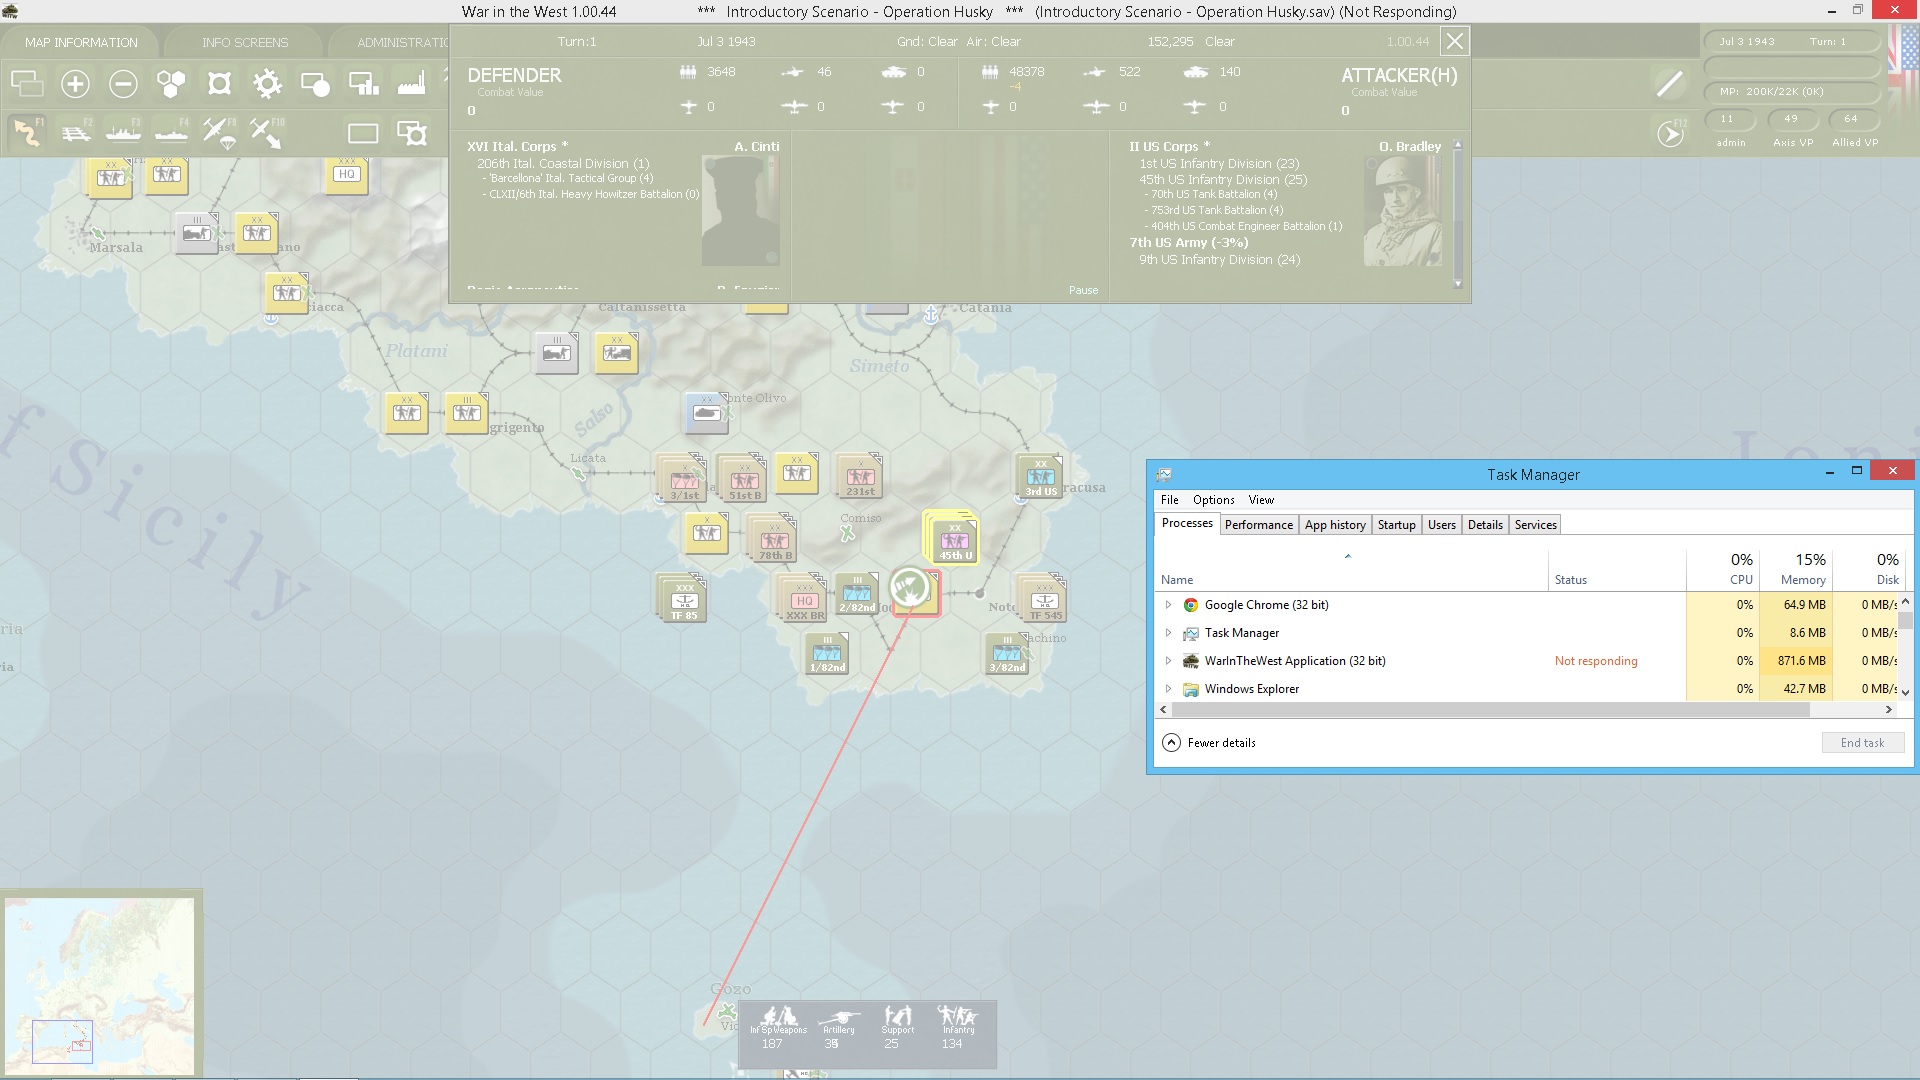This screenshot has height=1080, width=1920.
Task: Open View menu in Task Manager
Action: (x=1261, y=500)
